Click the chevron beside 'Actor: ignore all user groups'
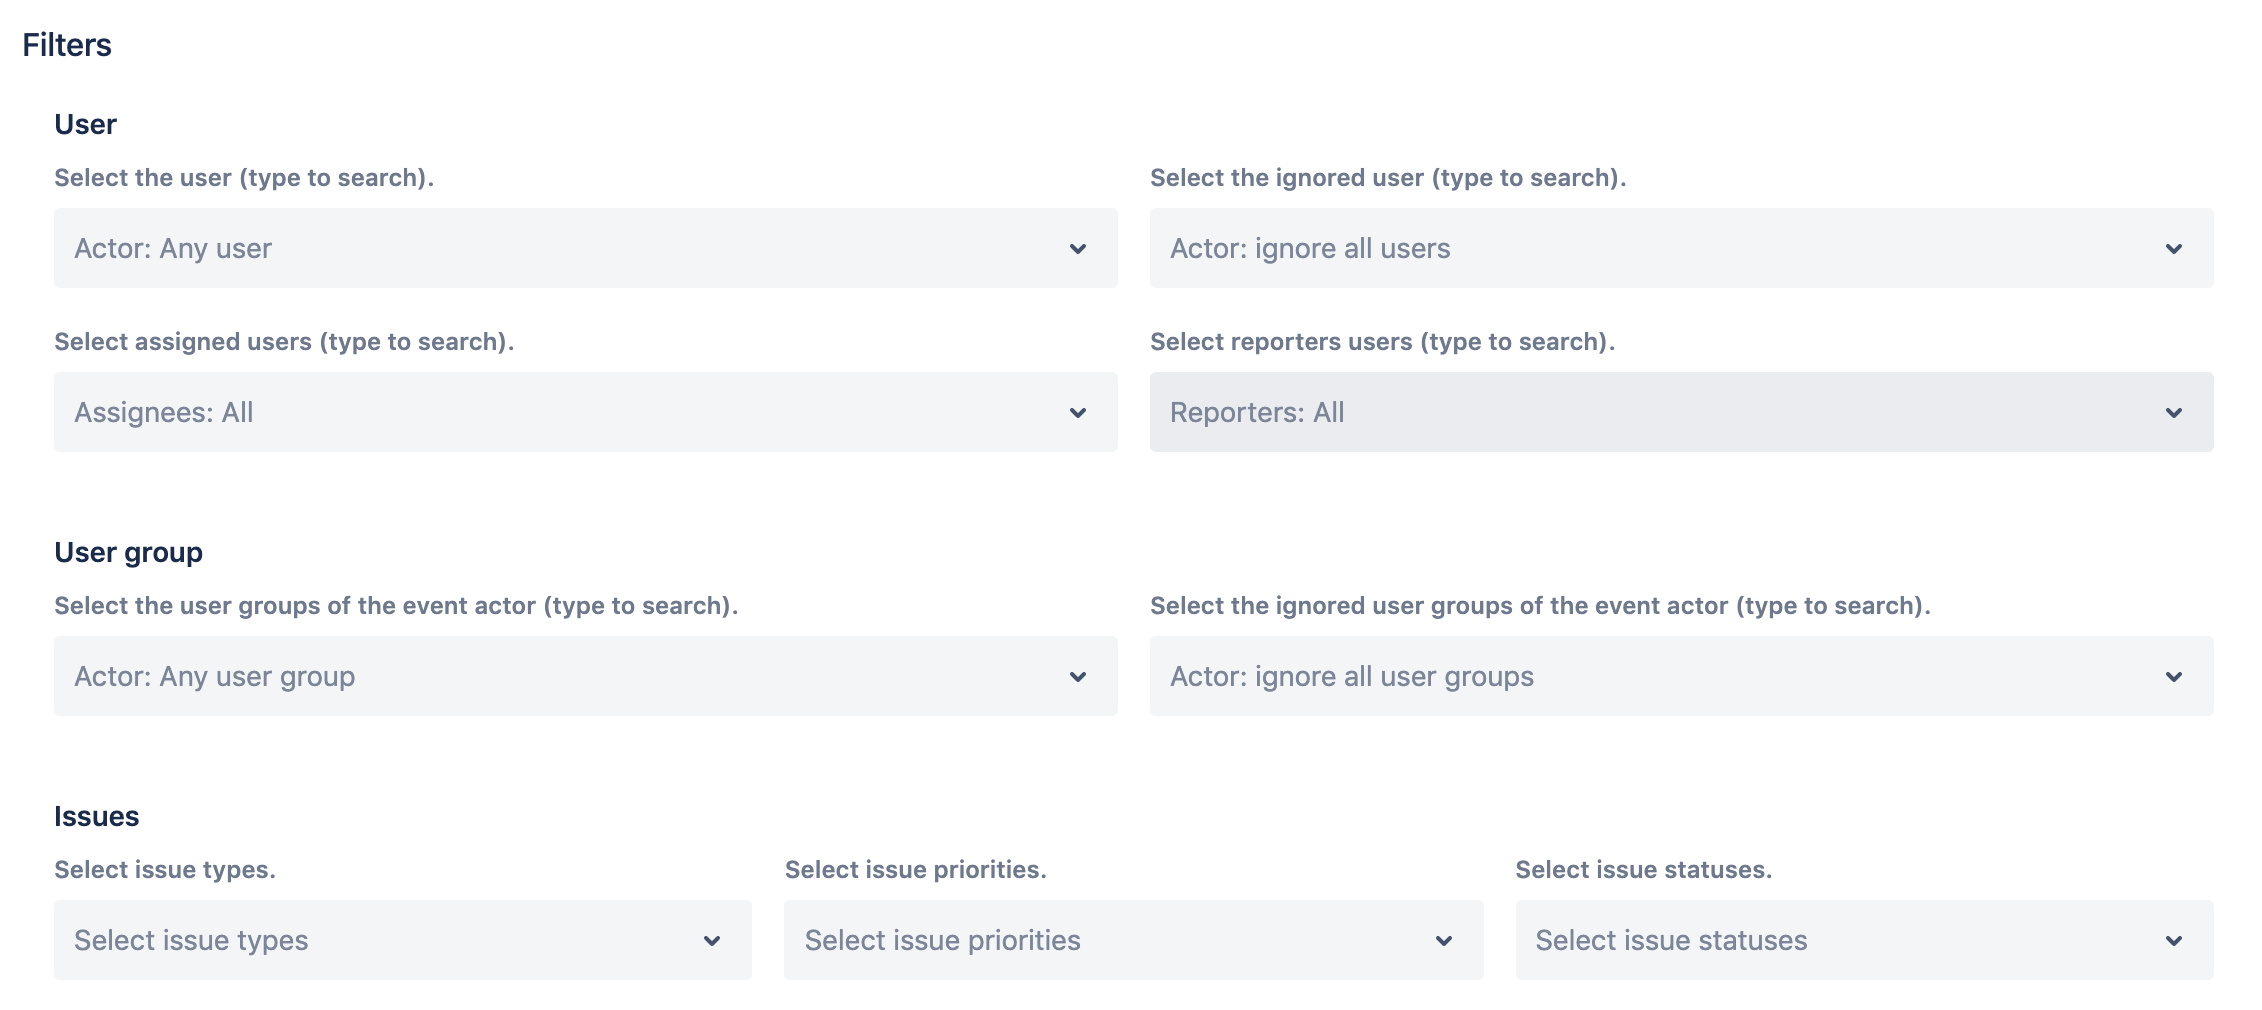 coord(2173,677)
